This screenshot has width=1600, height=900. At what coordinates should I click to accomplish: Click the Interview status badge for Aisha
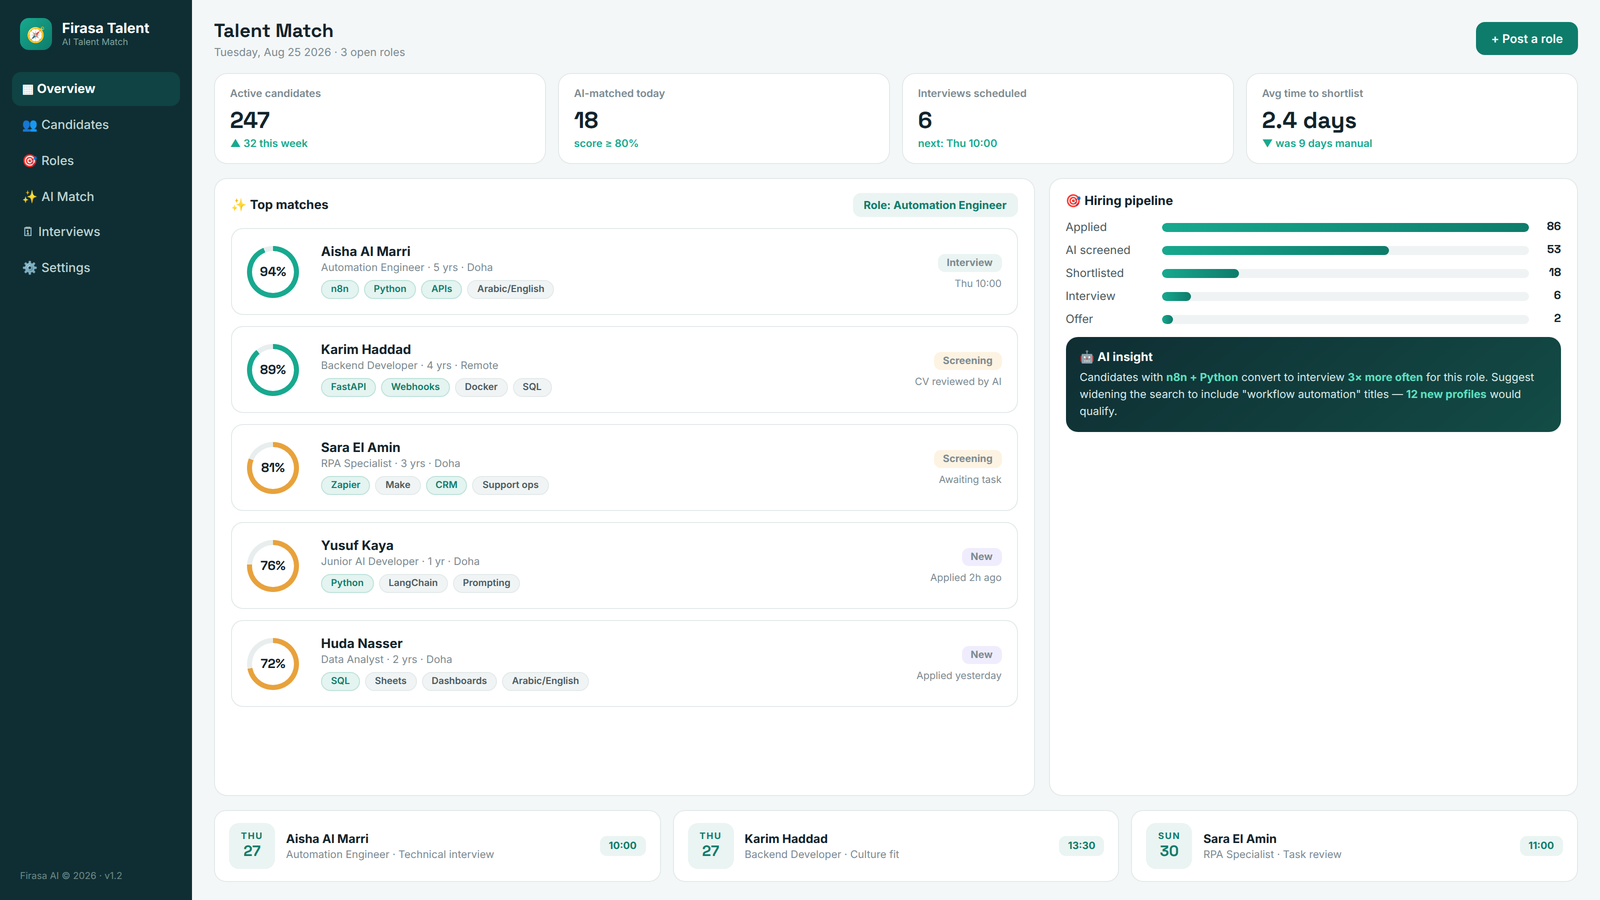(969, 263)
